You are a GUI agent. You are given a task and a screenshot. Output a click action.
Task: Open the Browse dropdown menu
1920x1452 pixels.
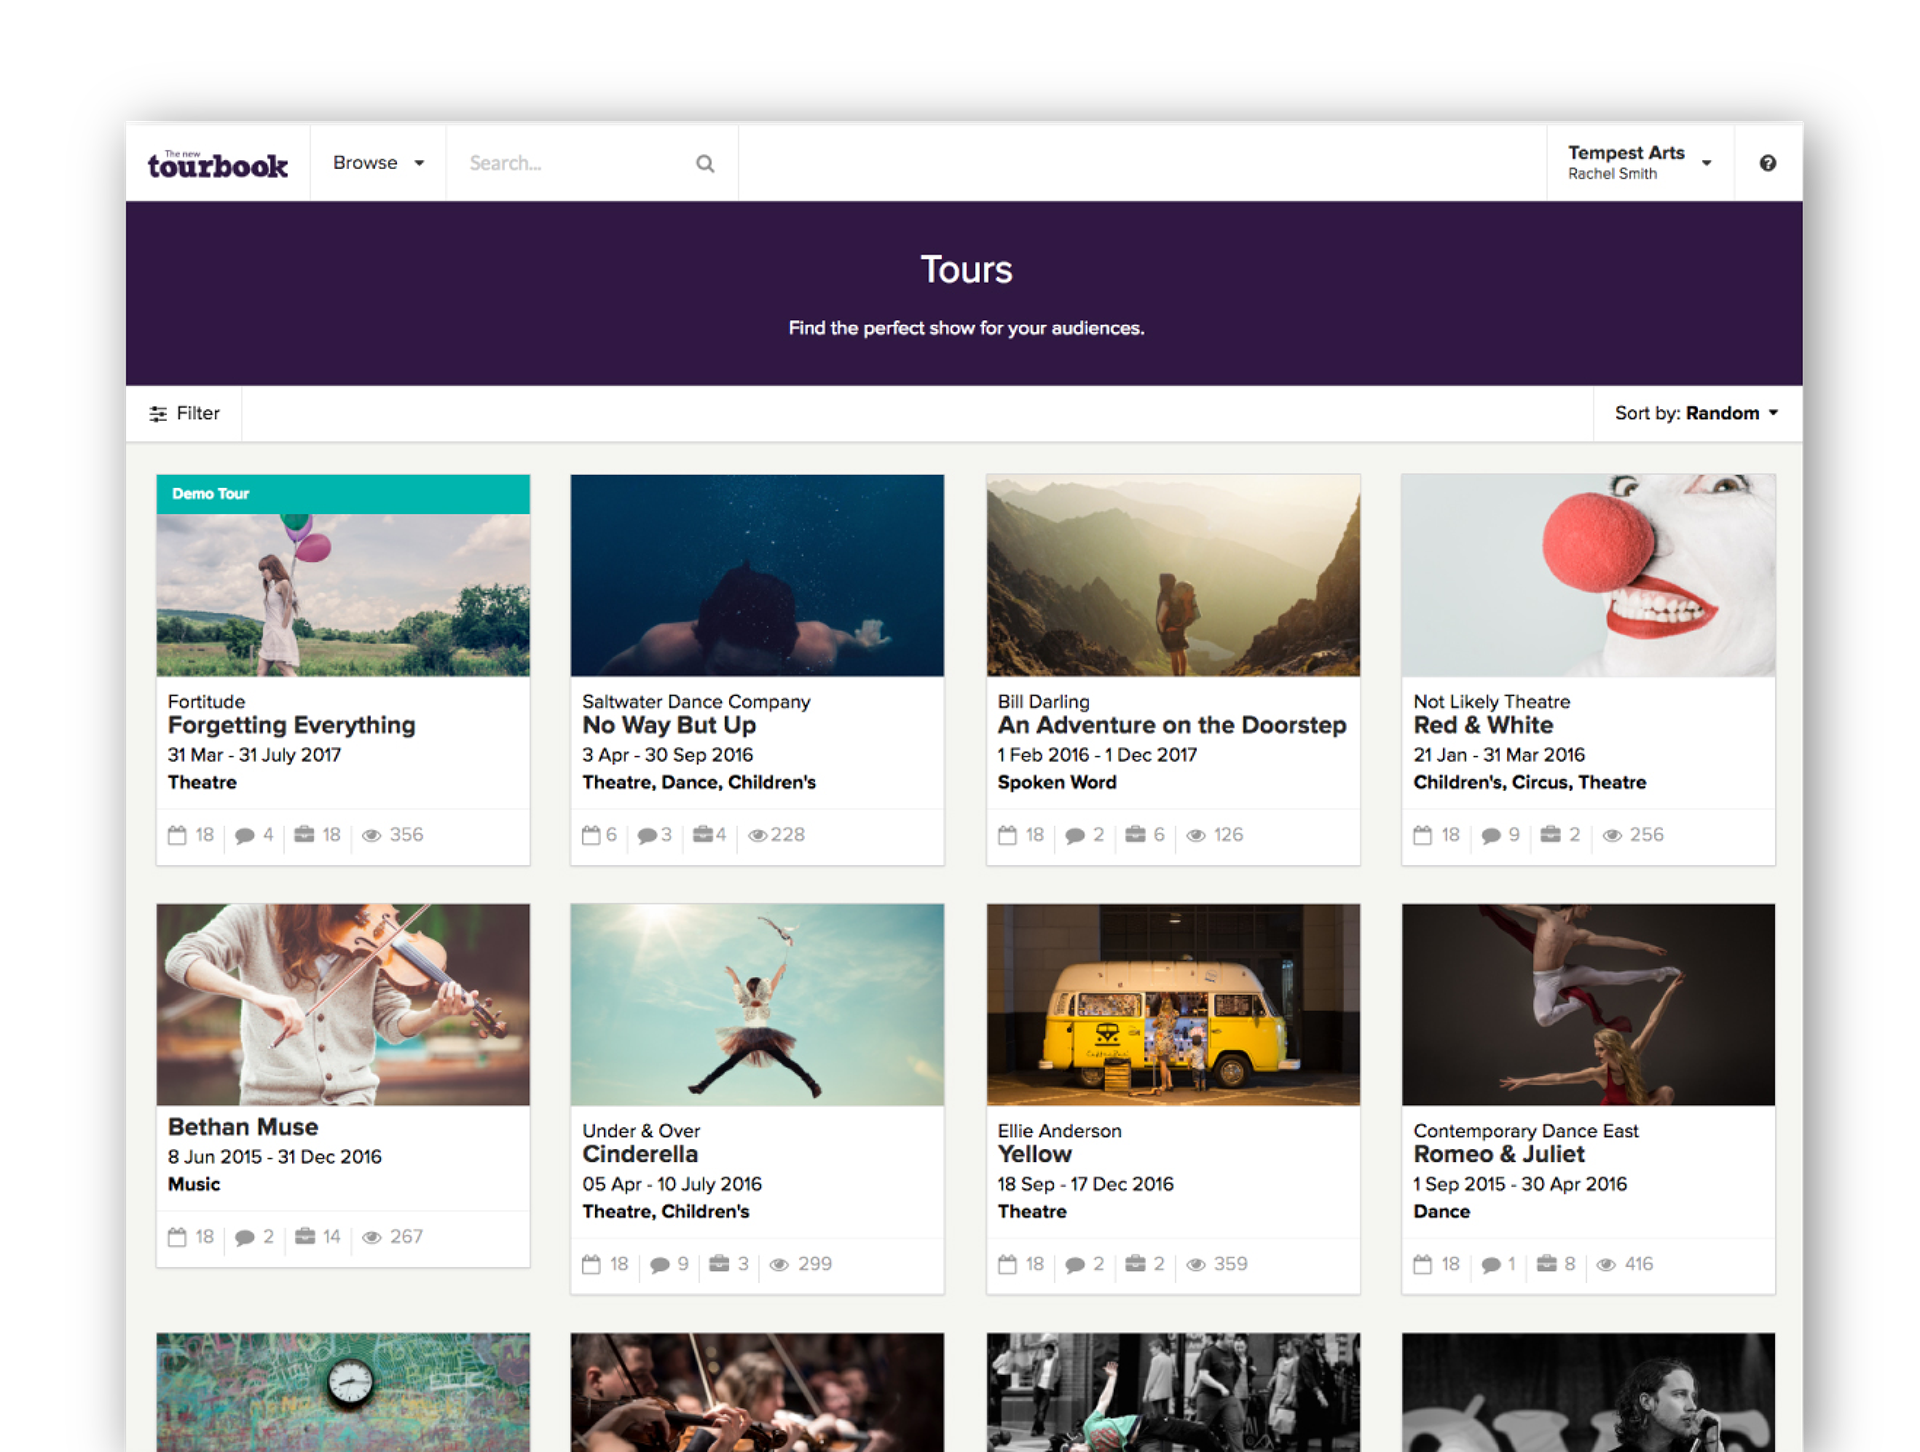coord(378,163)
